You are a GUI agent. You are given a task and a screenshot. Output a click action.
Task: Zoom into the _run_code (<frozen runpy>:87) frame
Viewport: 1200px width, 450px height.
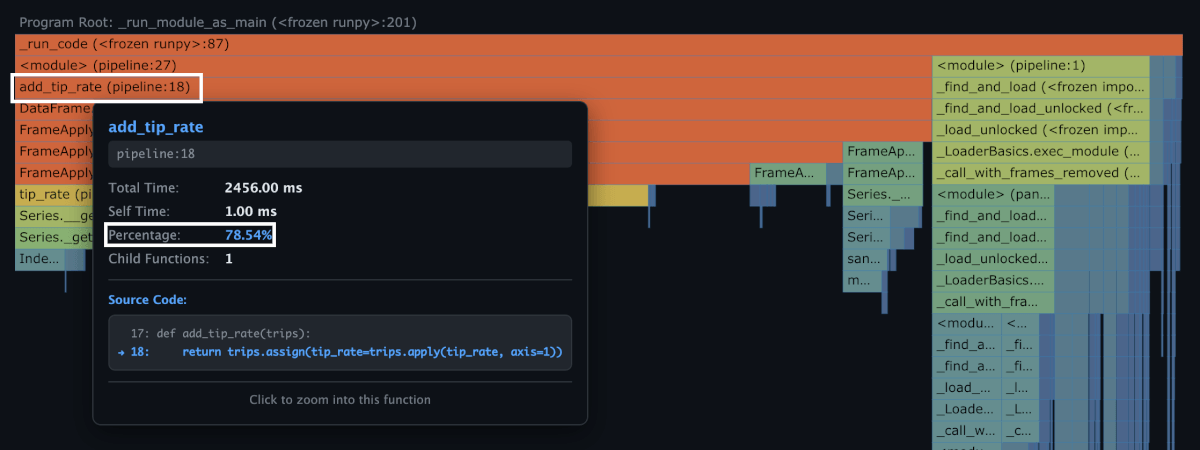tap(599, 44)
